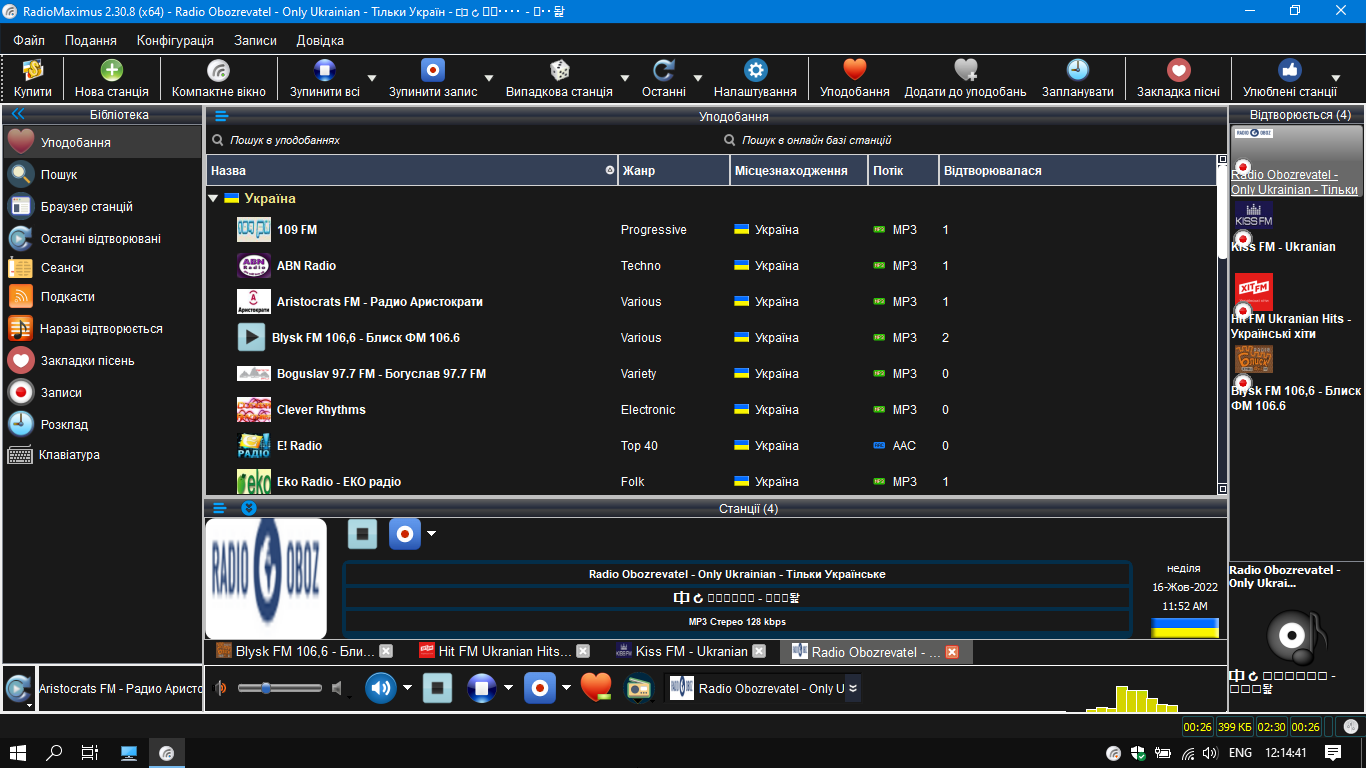Viewport: 1366px width, 768px height.
Task: Open Наразі відтворюється in the sidebar
Action: click(102, 328)
